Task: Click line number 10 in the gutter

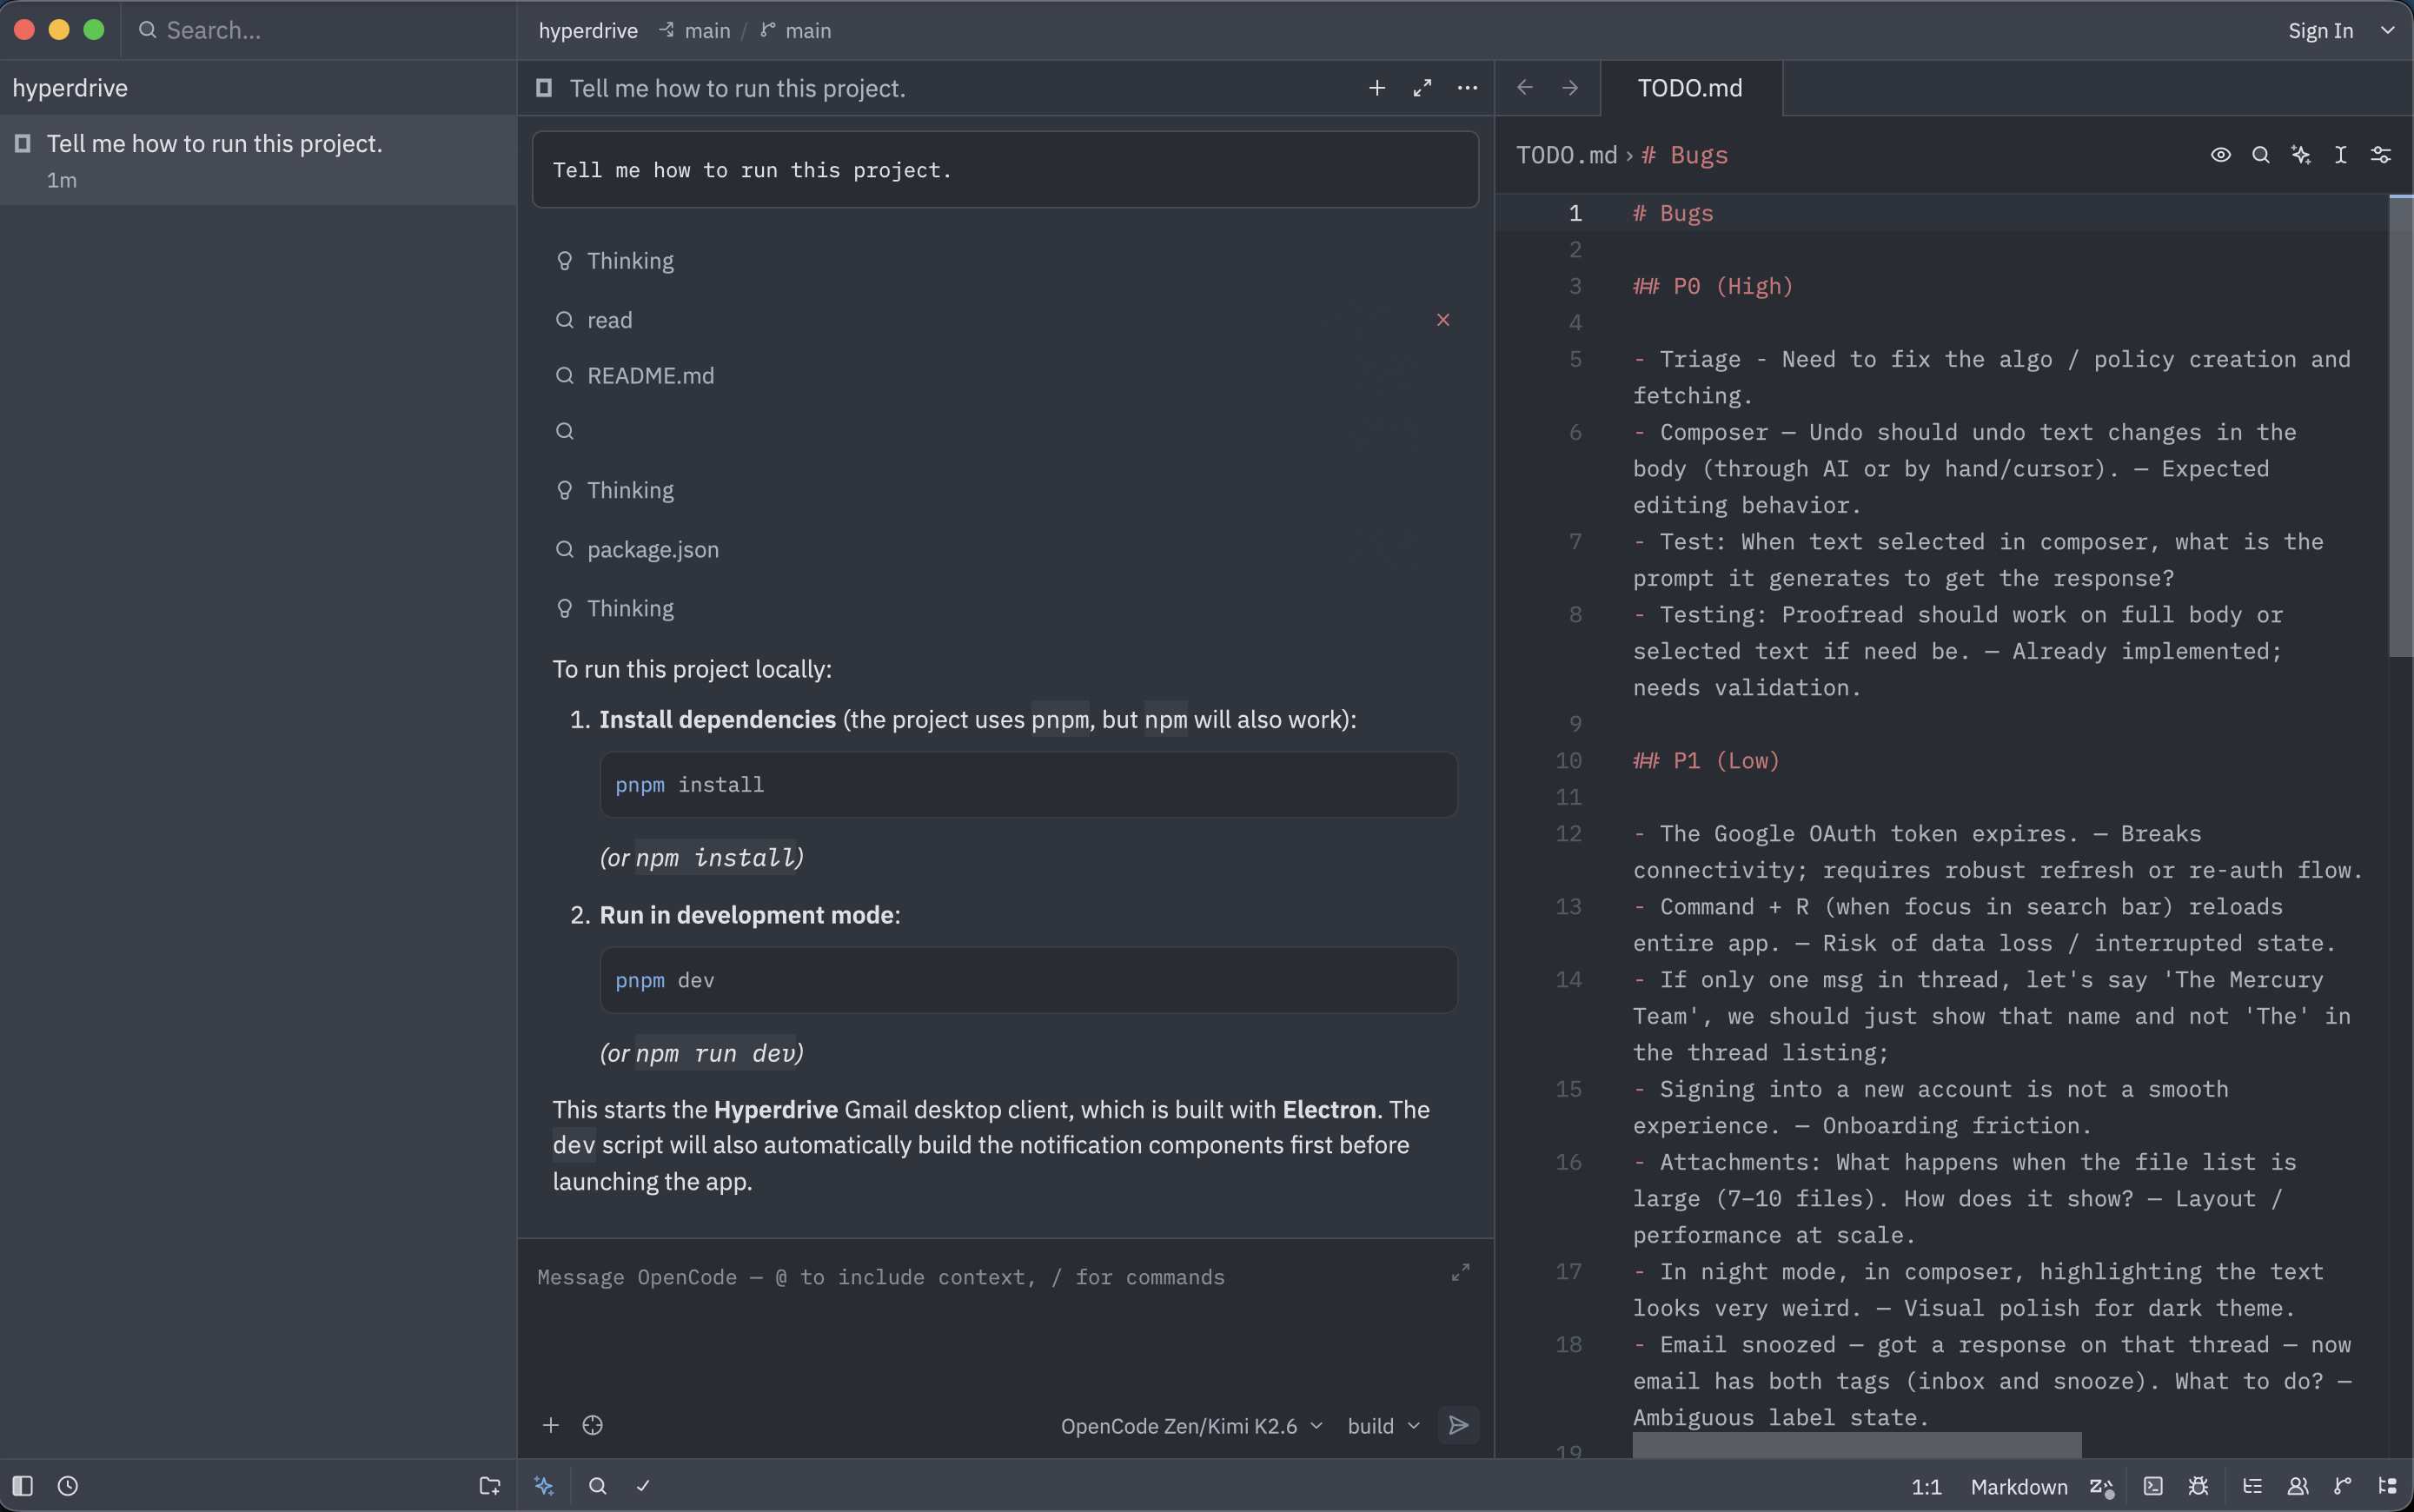Action: click(1568, 761)
